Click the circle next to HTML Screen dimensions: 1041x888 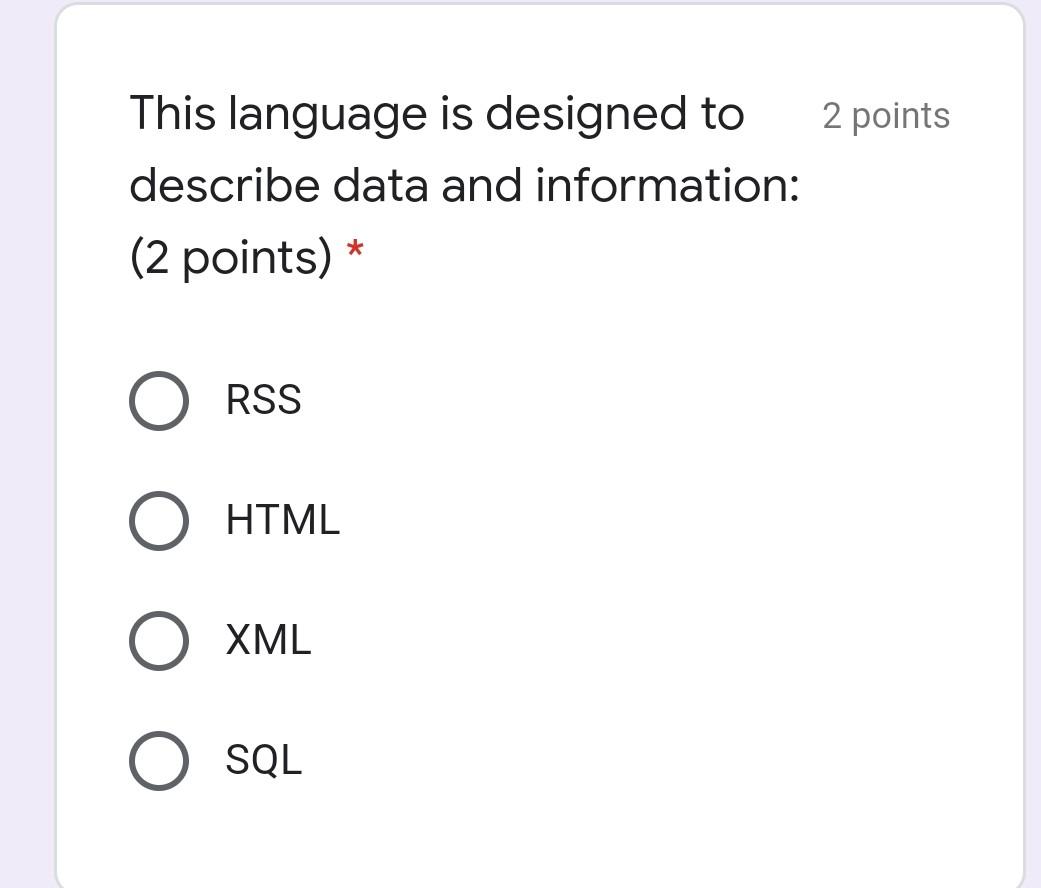point(158,519)
